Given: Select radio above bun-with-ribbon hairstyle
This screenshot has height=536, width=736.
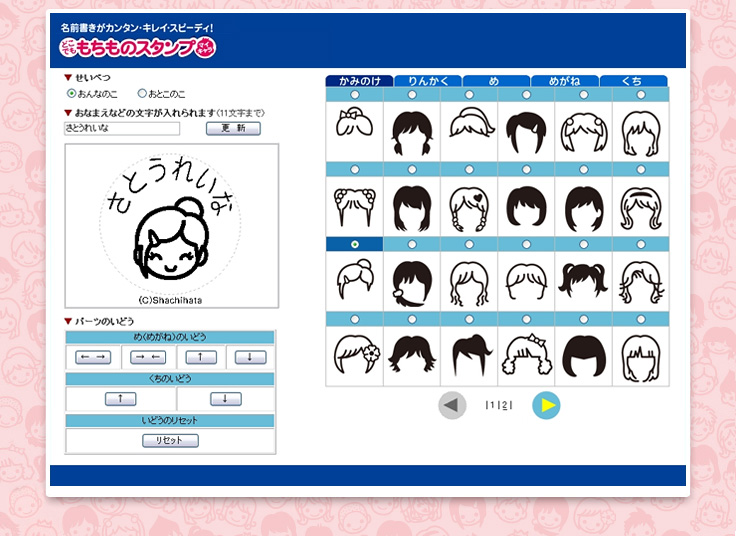Looking at the screenshot, I should 355,95.
